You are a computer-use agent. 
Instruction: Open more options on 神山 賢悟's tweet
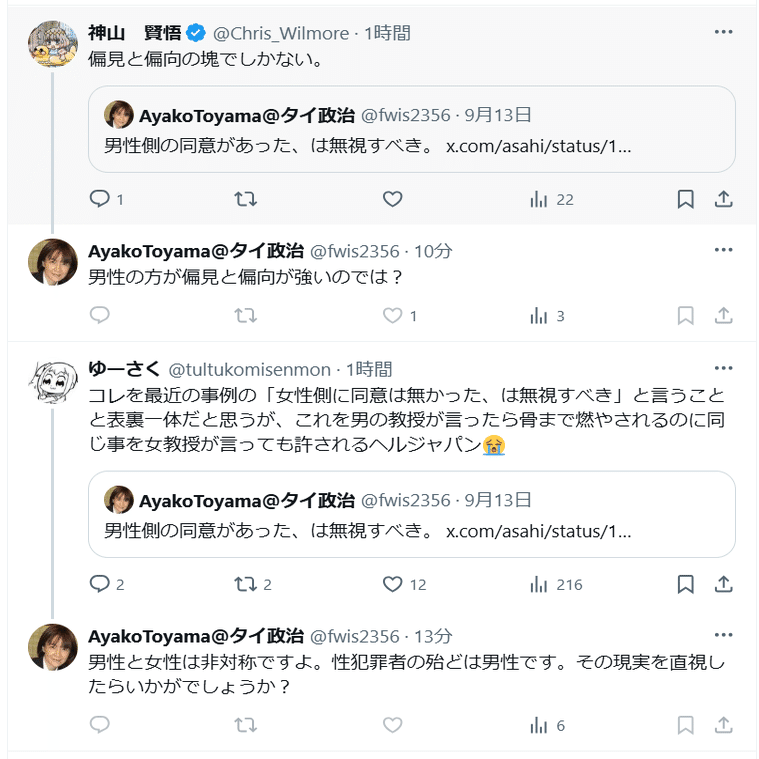(x=724, y=32)
